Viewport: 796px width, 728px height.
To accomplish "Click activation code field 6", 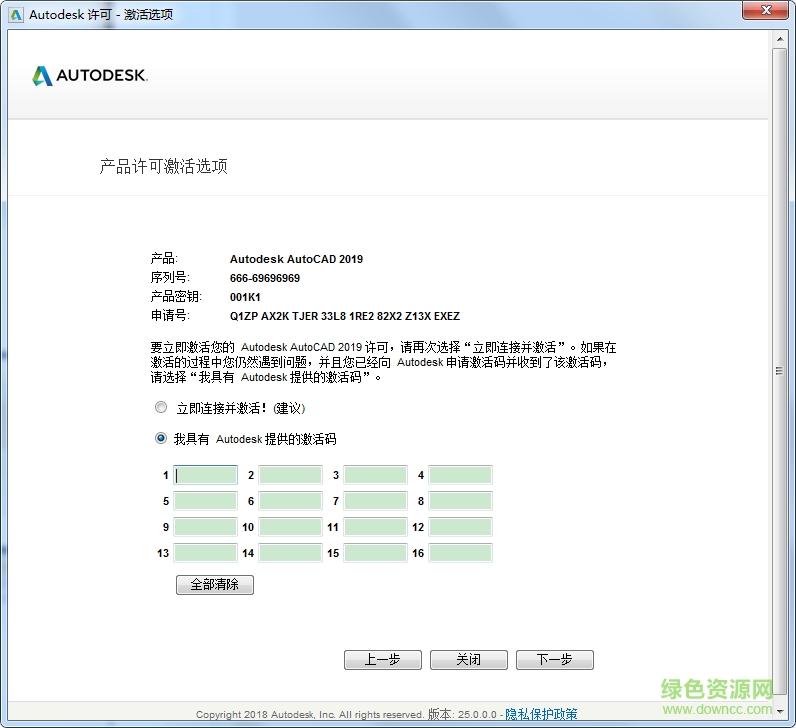I will point(290,501).
